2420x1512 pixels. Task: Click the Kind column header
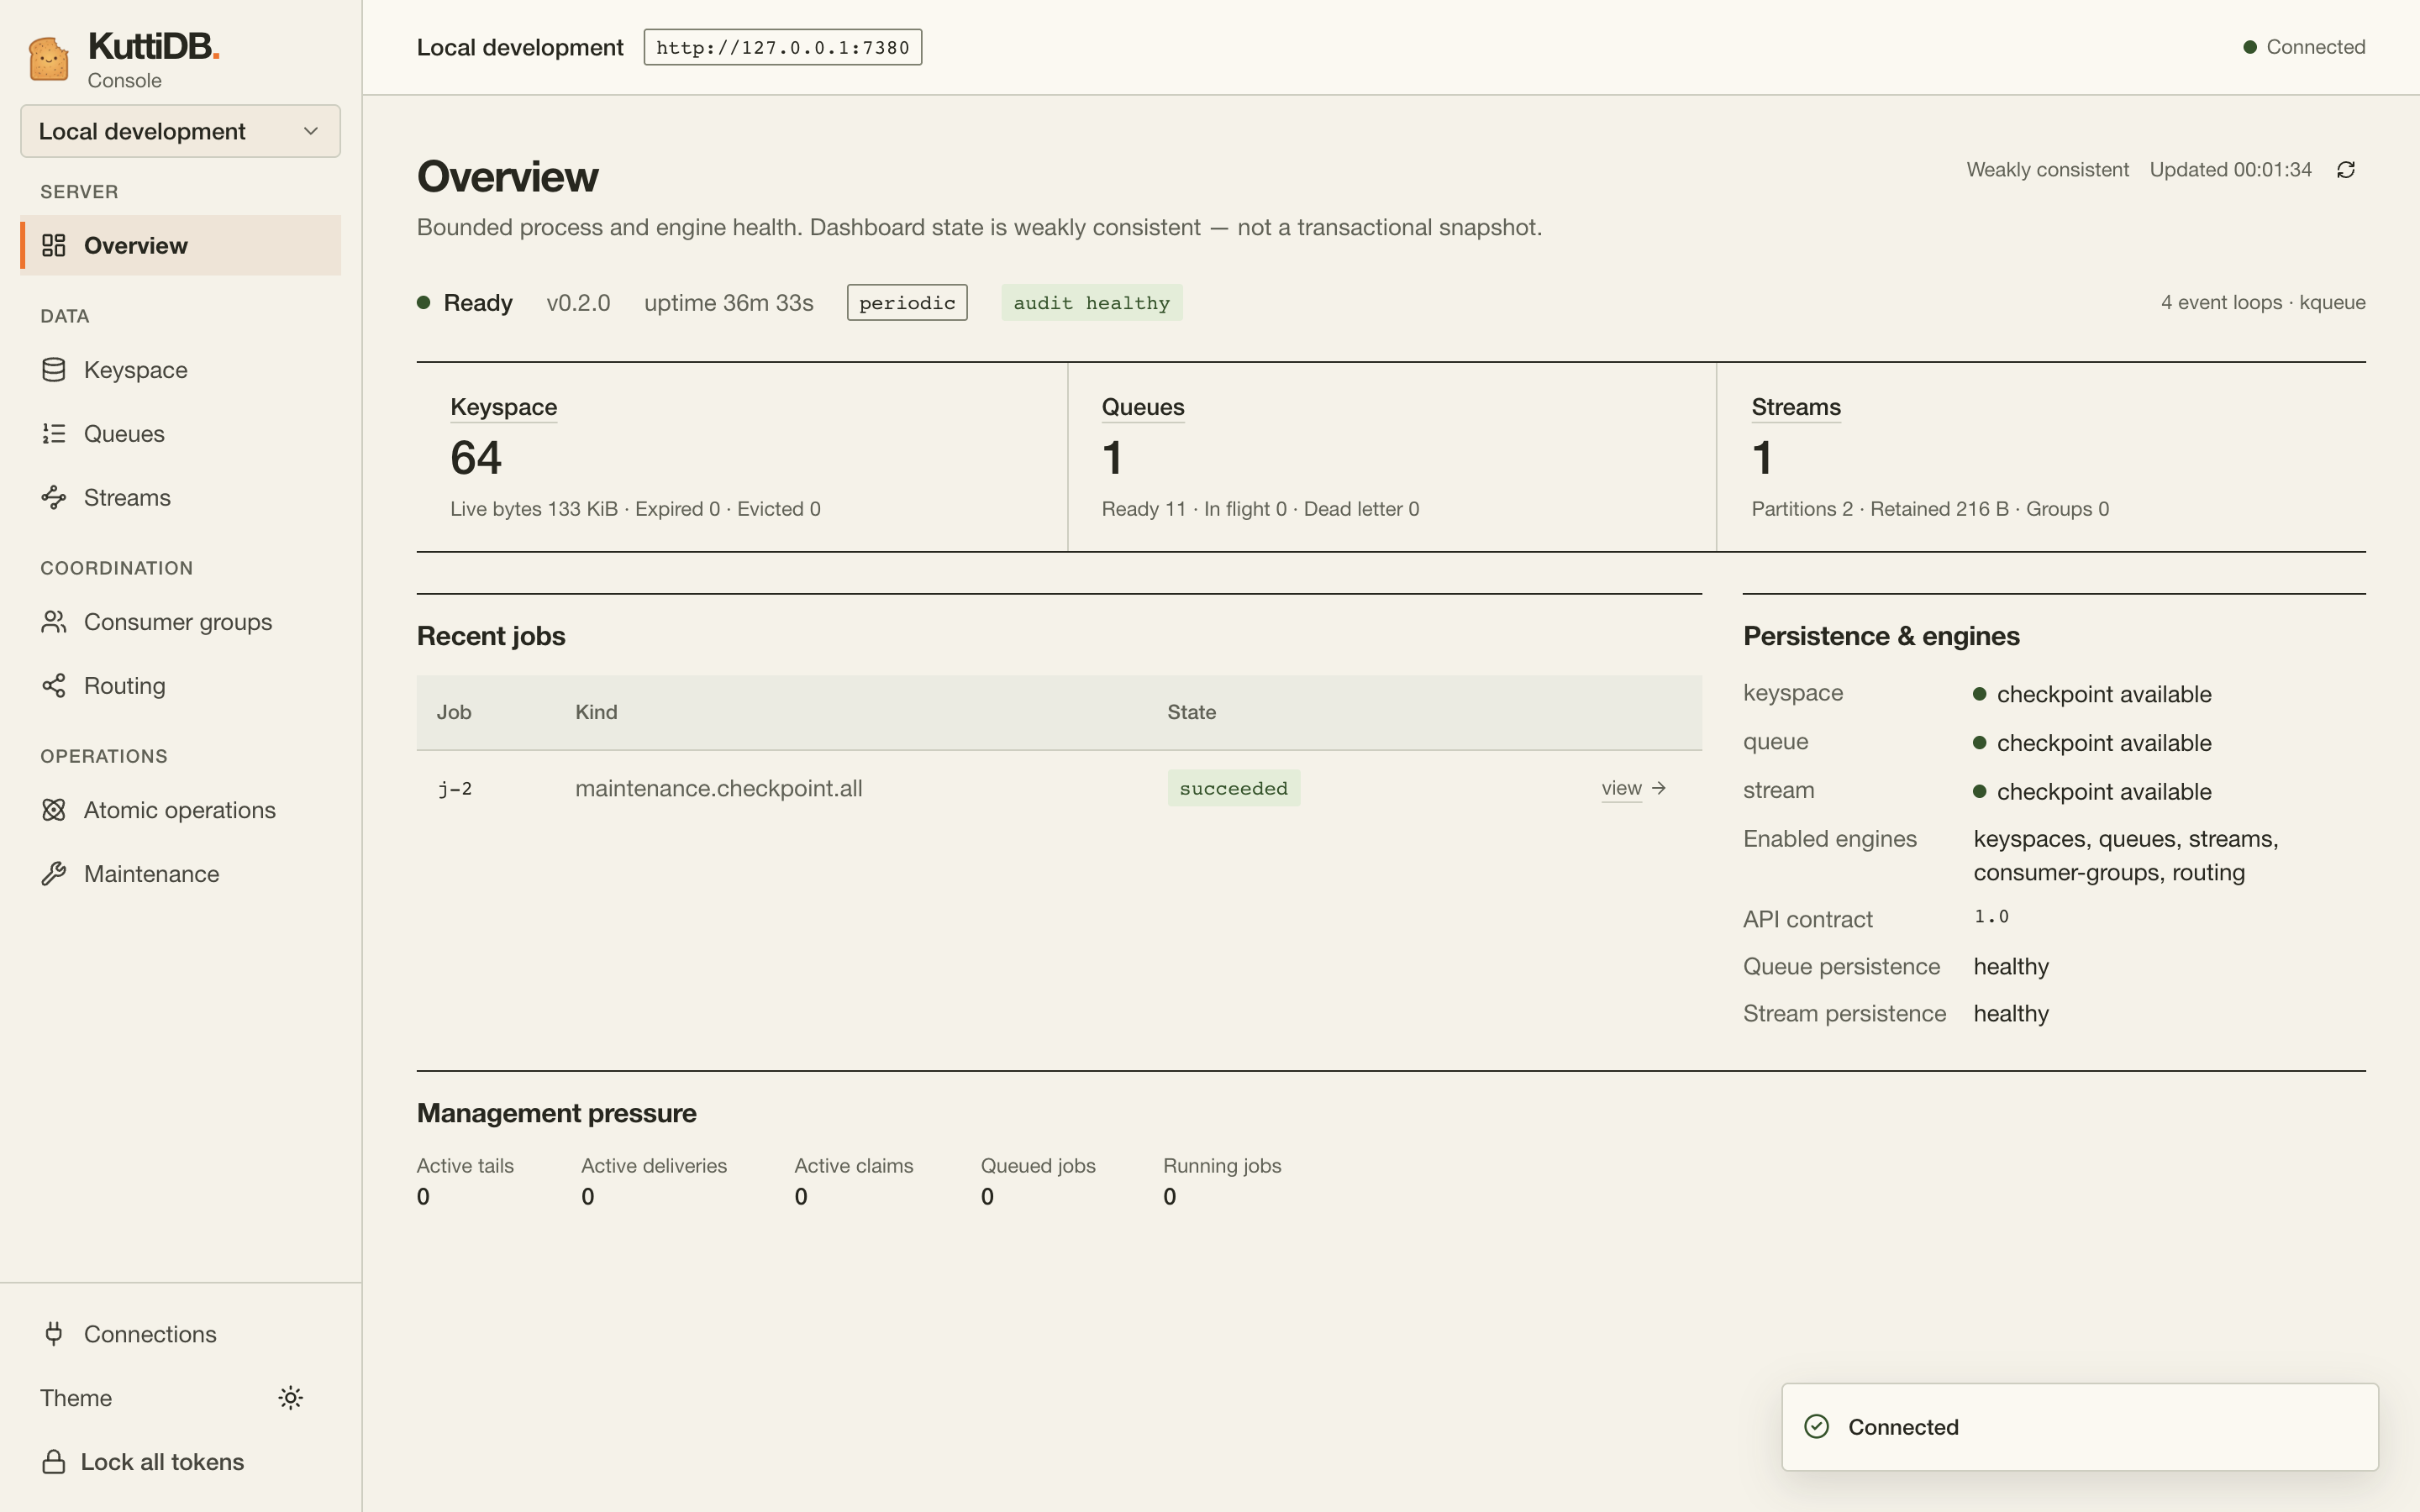click(596, 712)
